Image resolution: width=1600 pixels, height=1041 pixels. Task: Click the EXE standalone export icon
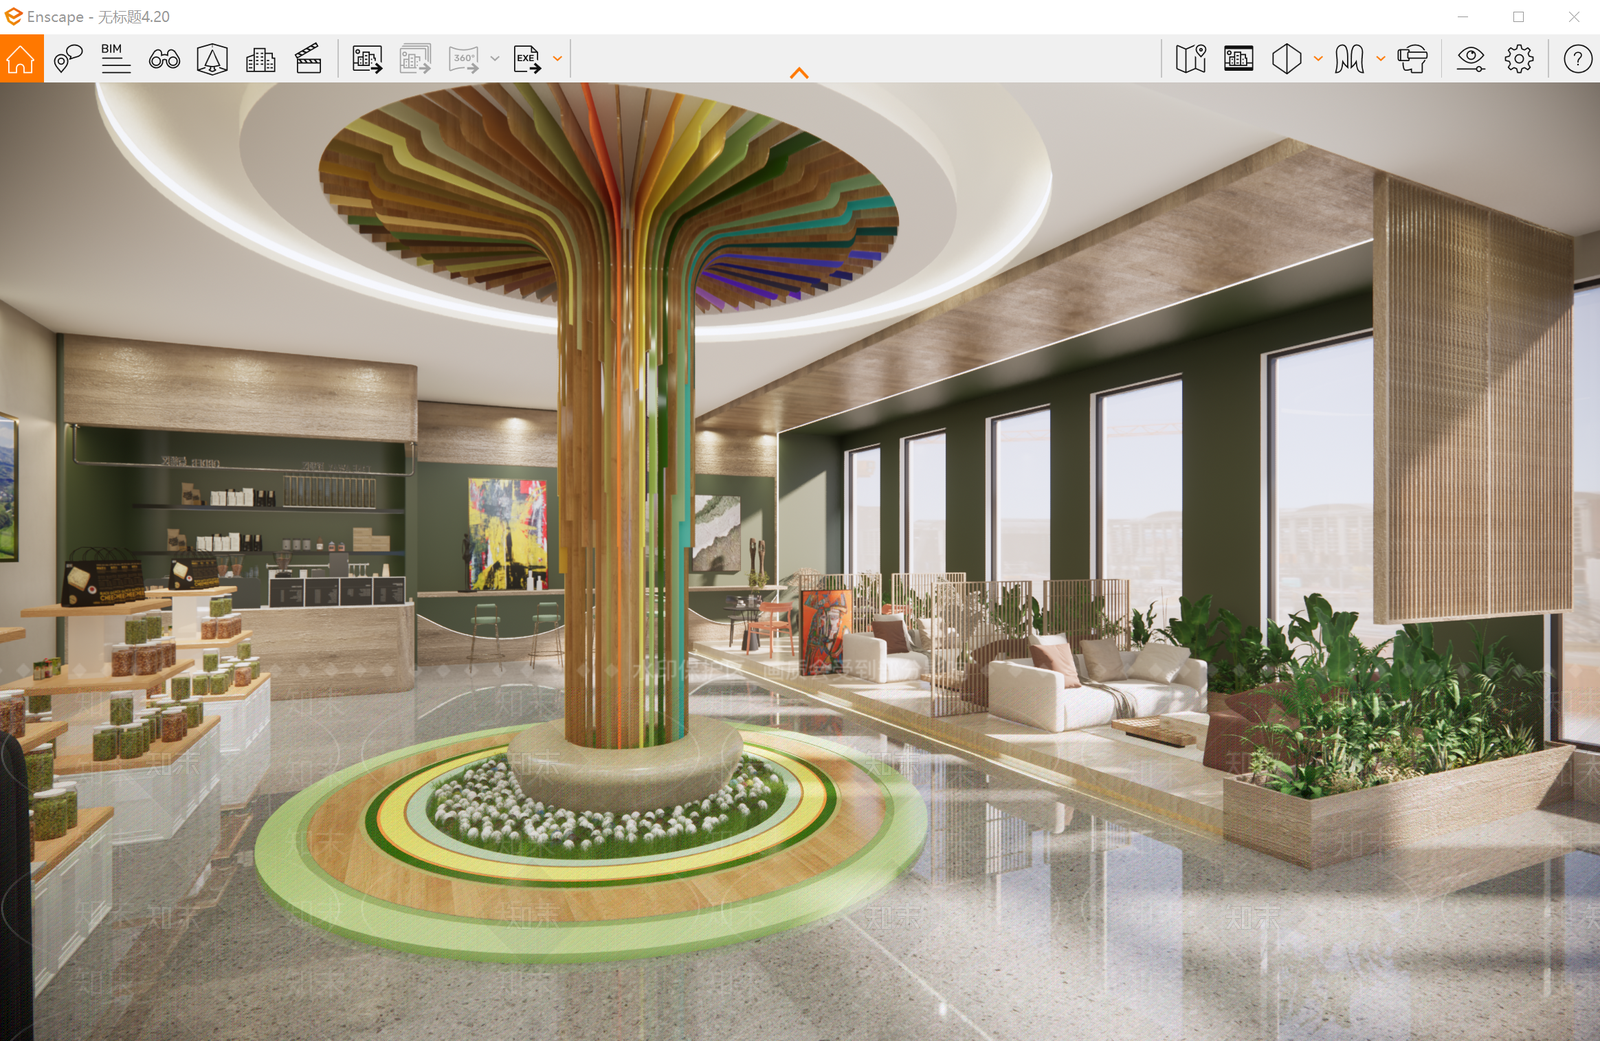coord(527,59)
